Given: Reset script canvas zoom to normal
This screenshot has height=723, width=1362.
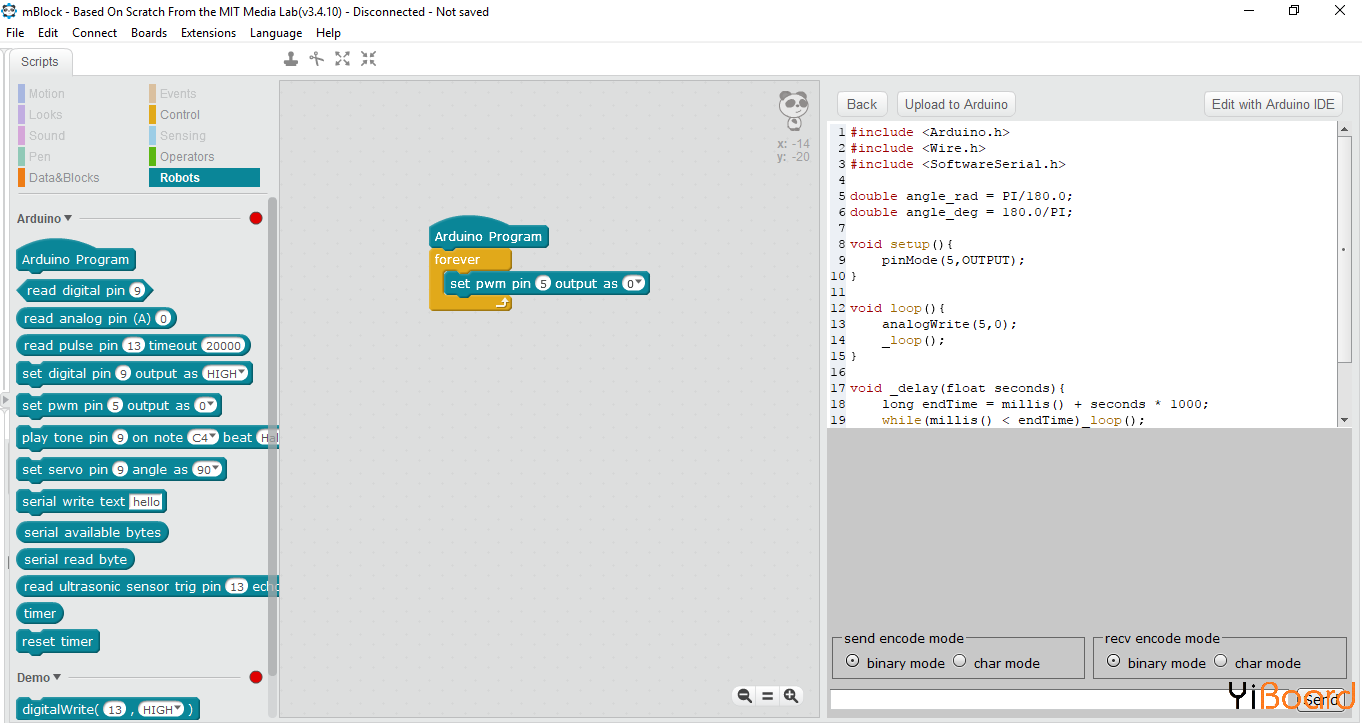Looking at the screenshot, I should pos(768,696).
